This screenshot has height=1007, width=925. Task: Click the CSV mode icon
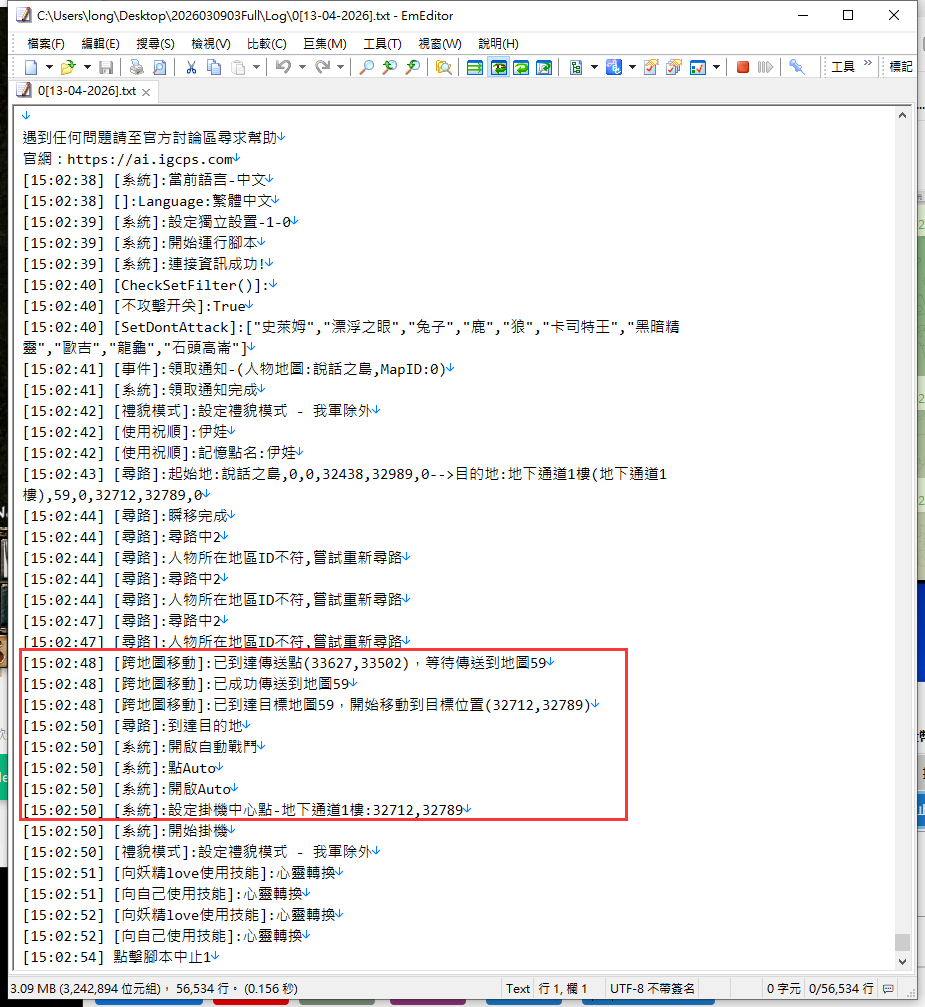(x=576, y=67)
